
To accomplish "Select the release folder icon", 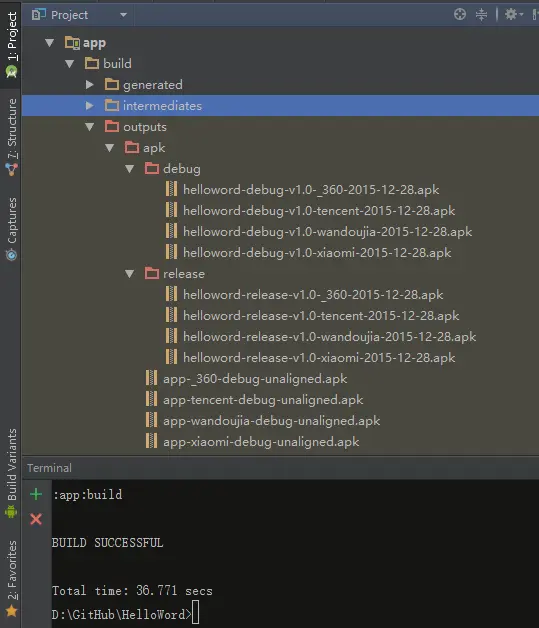I will (x=152, y=274).
